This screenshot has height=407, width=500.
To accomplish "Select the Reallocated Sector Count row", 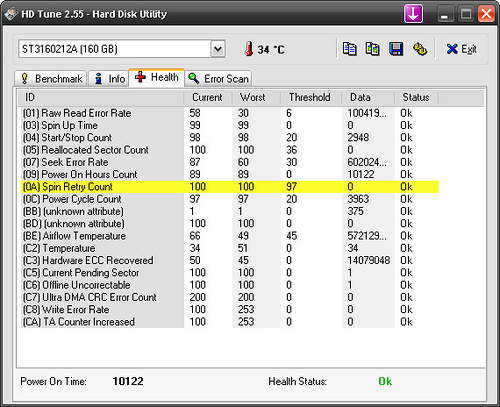I will pyautogui.click(x=230, y=150).
